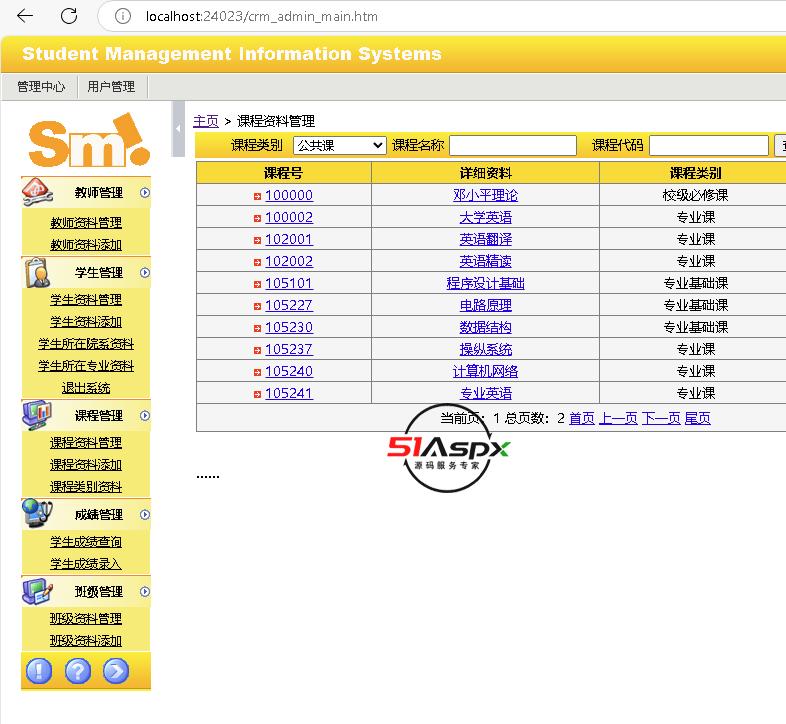The height and width of the screenshot is (724, 786).
Task: Open 课程类别资料 in the sidebar
Action: click(86, 487)
